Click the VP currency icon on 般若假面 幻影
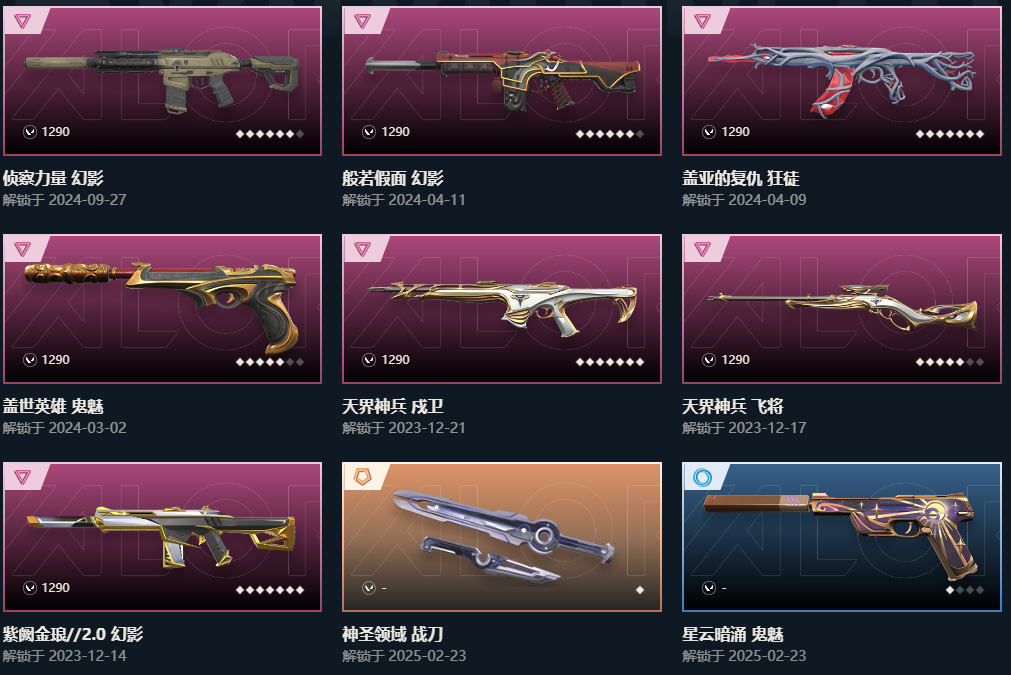Image resolution: width=1011 pixels, height=675 pixels. [x=369, y=132]
